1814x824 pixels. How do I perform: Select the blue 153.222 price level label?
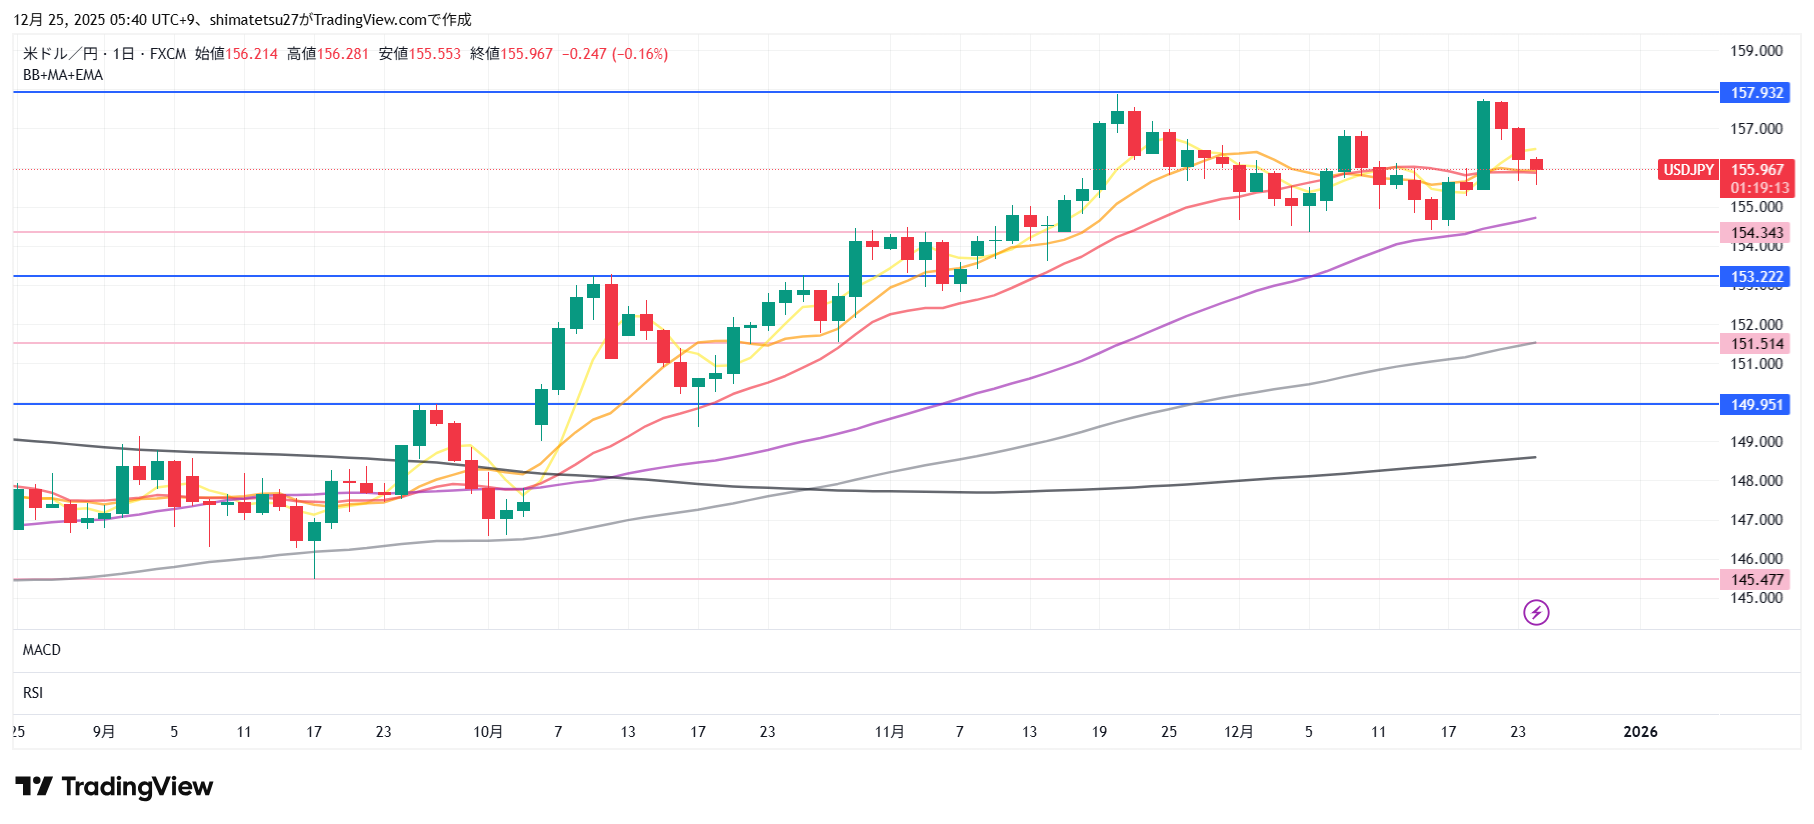coord(1756,277)
